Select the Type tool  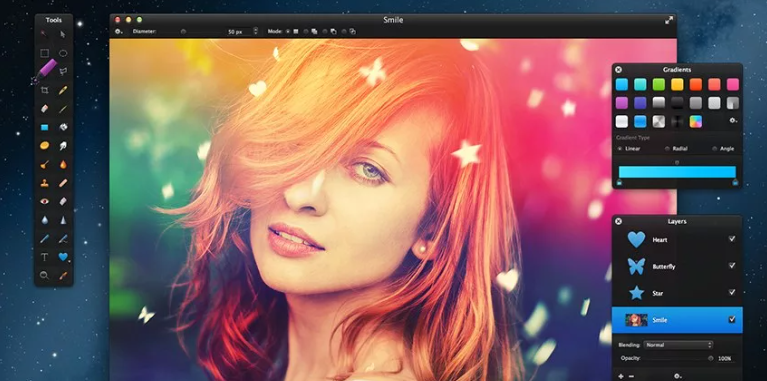click(44, 257)
